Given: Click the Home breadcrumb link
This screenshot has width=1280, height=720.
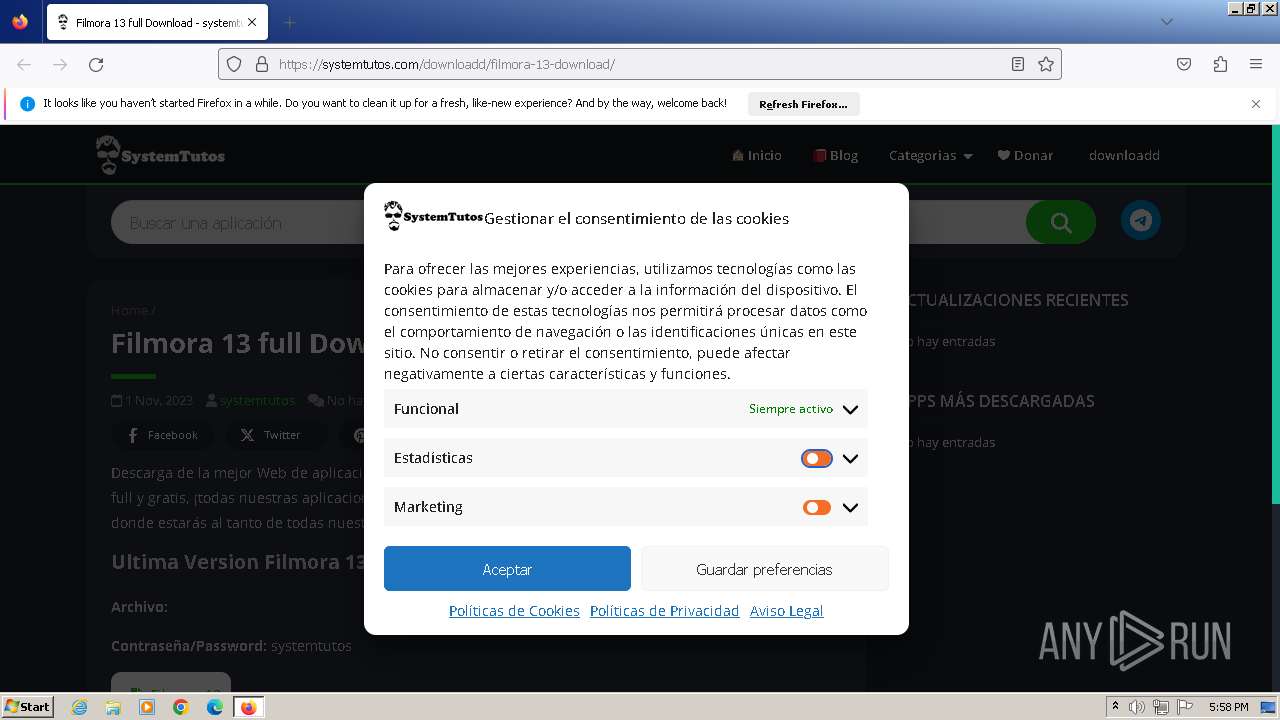Looking at the screenshot, I should (x=129, y=310).
